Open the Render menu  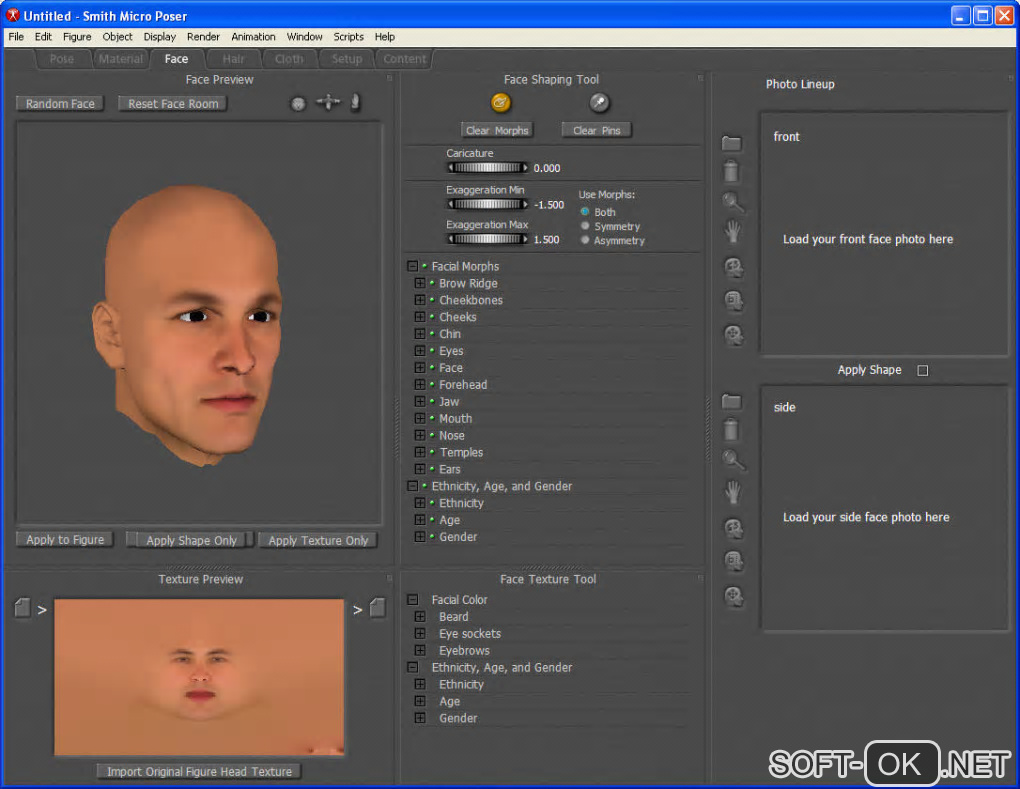(203, 37)
